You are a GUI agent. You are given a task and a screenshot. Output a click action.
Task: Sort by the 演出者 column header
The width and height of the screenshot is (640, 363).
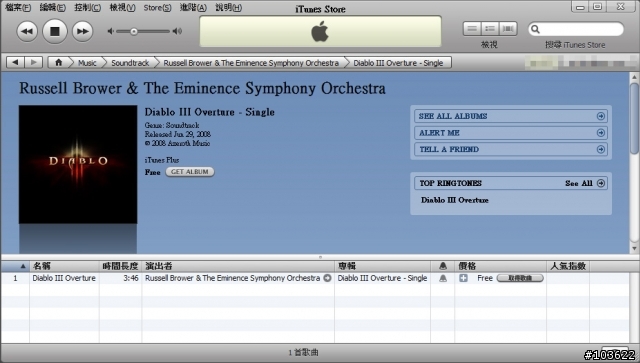pos(238,266)
